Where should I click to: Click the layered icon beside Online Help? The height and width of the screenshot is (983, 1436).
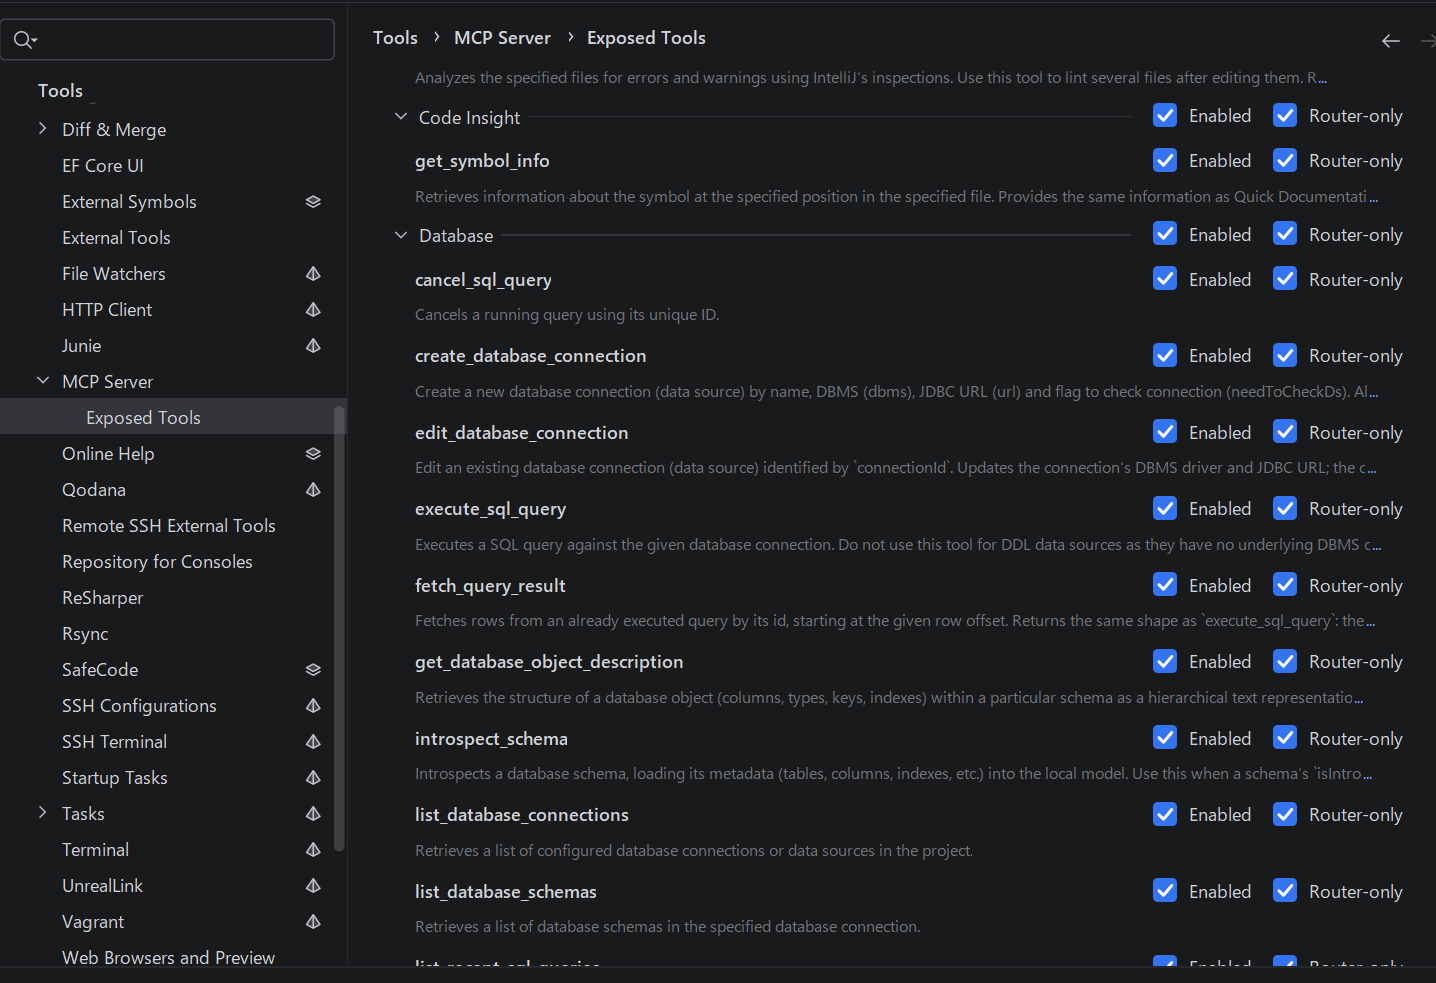point(313,454)
